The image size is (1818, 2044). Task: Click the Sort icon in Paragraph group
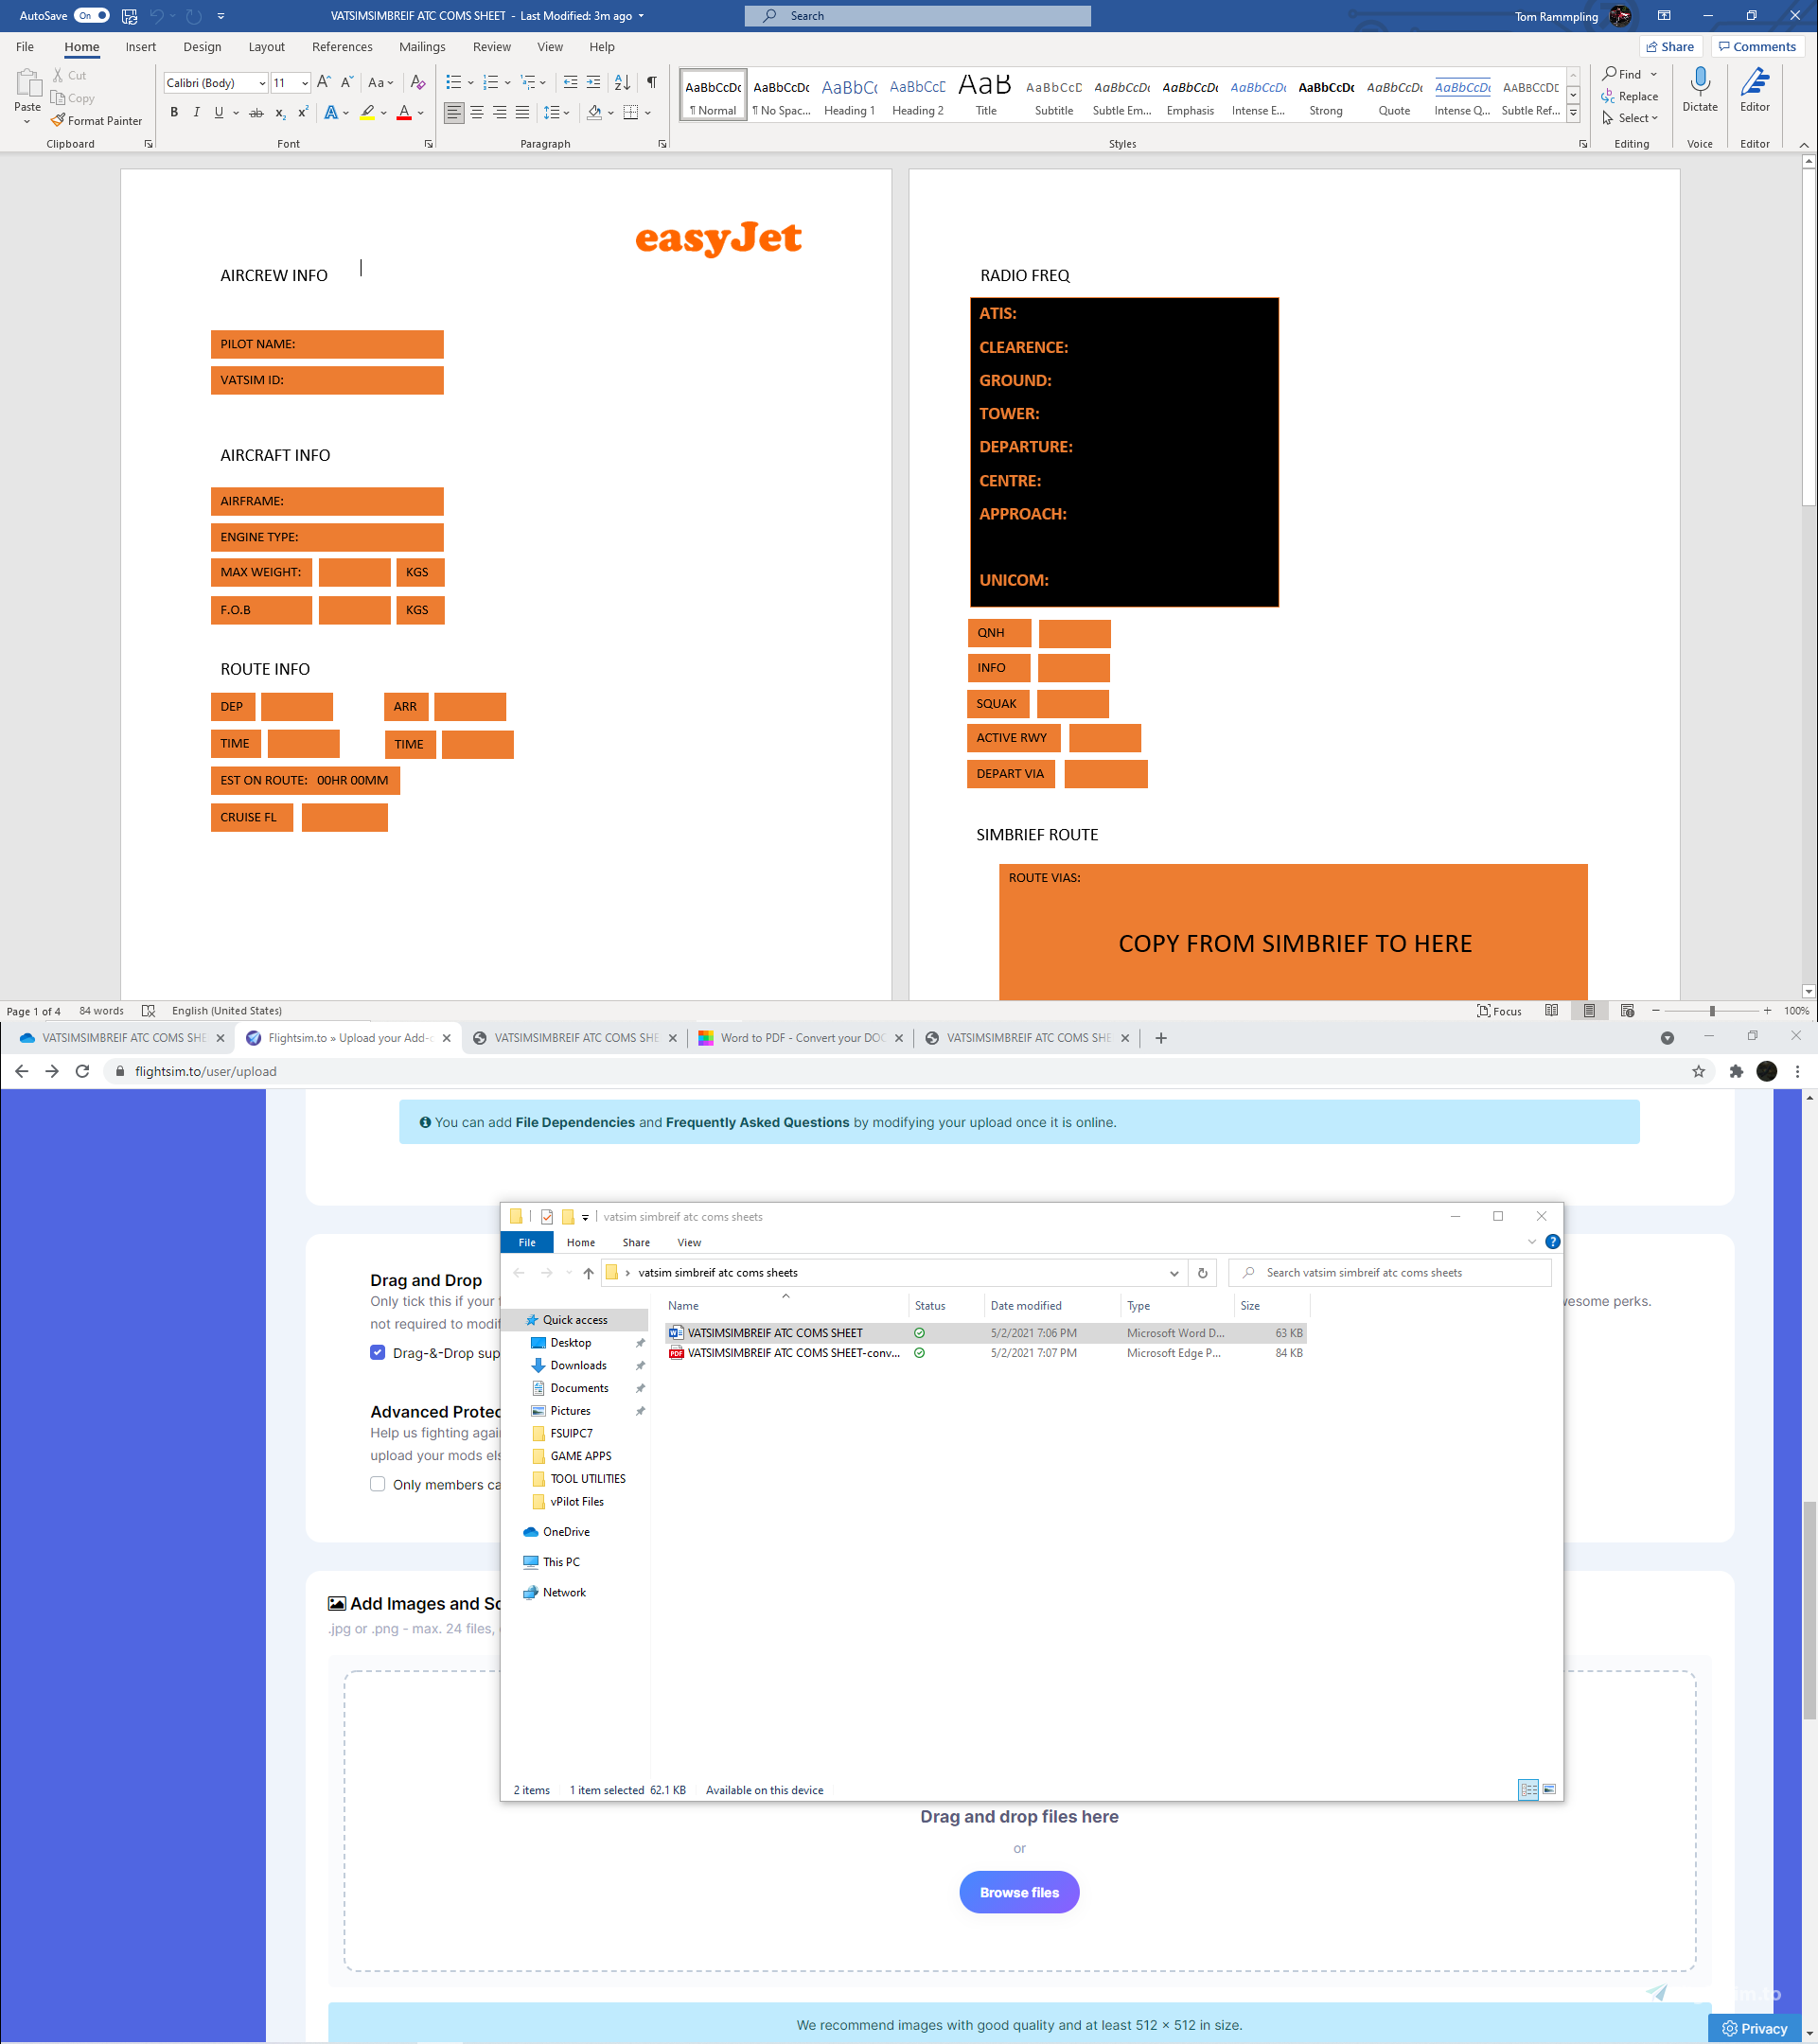622,82
